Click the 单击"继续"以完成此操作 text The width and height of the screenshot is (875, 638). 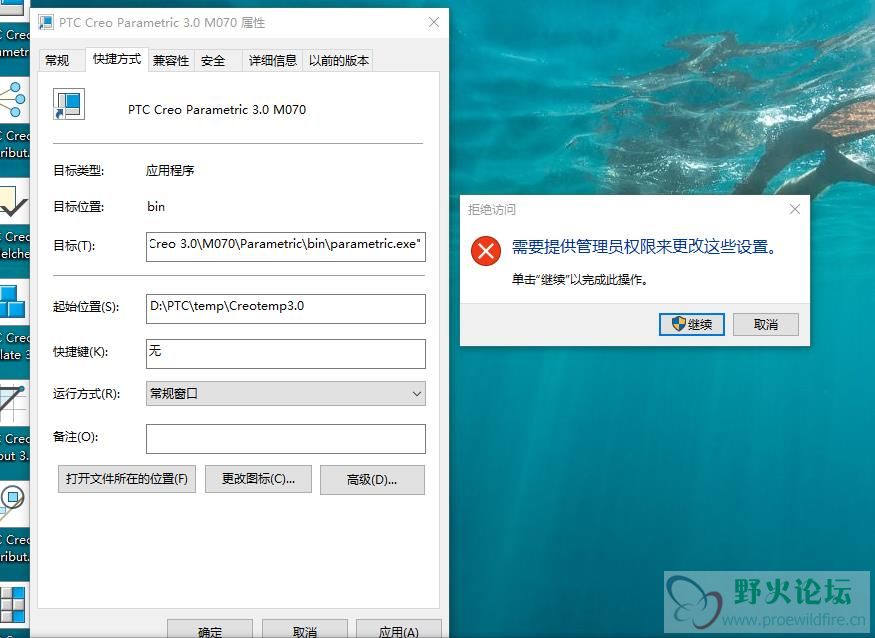(580, 279)
